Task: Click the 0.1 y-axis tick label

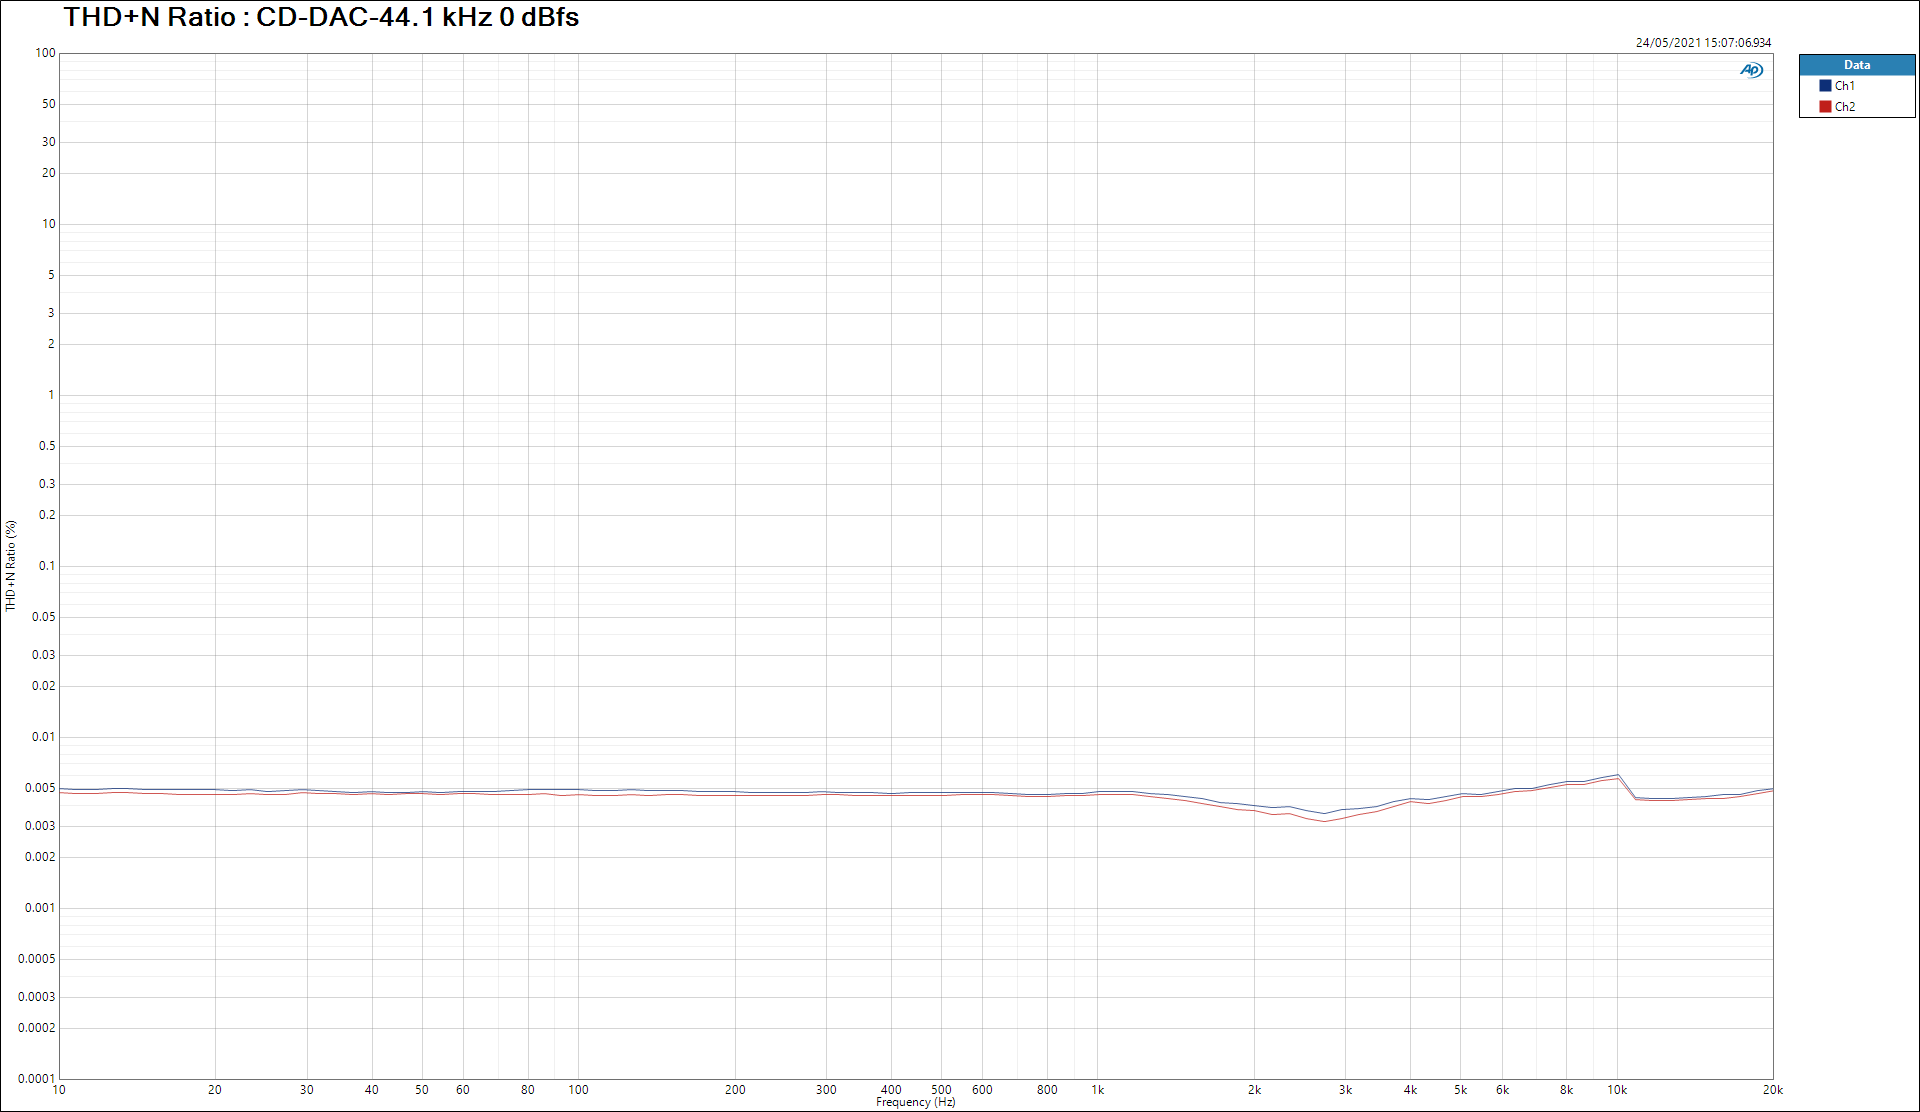Action: coord(47,566)
